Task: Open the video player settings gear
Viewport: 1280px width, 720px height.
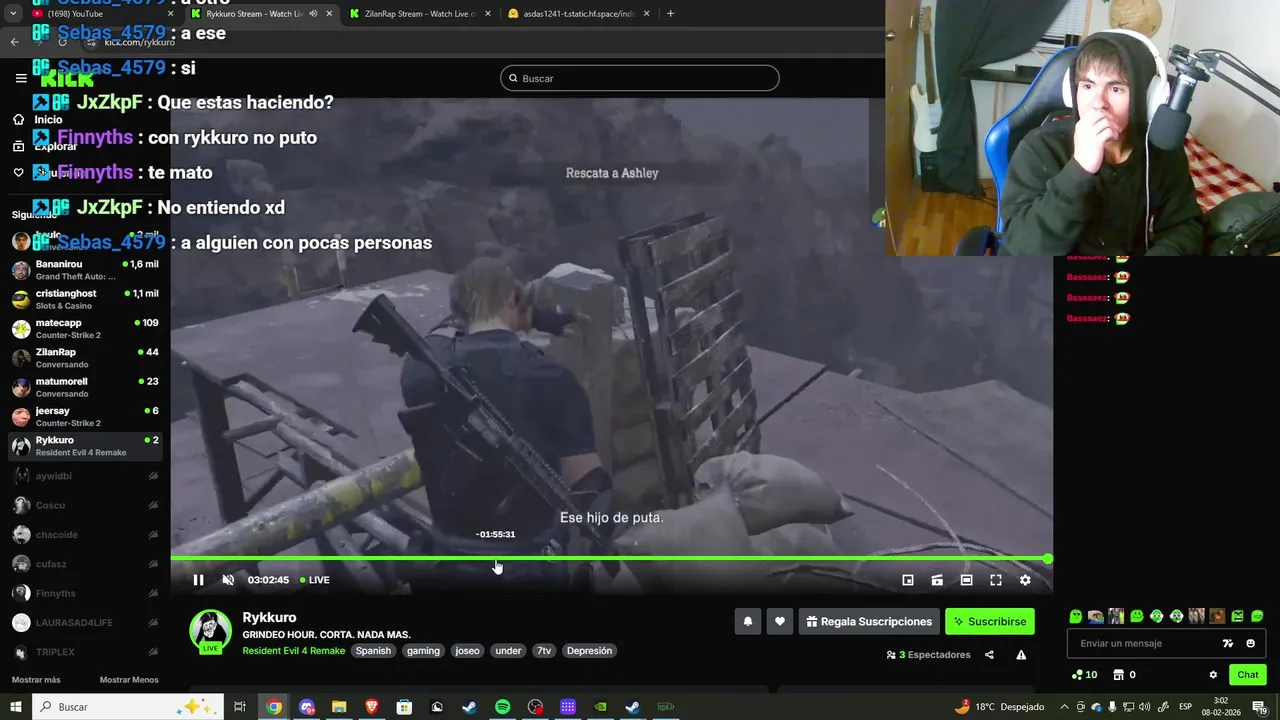Action: [x=1025, y=580]
